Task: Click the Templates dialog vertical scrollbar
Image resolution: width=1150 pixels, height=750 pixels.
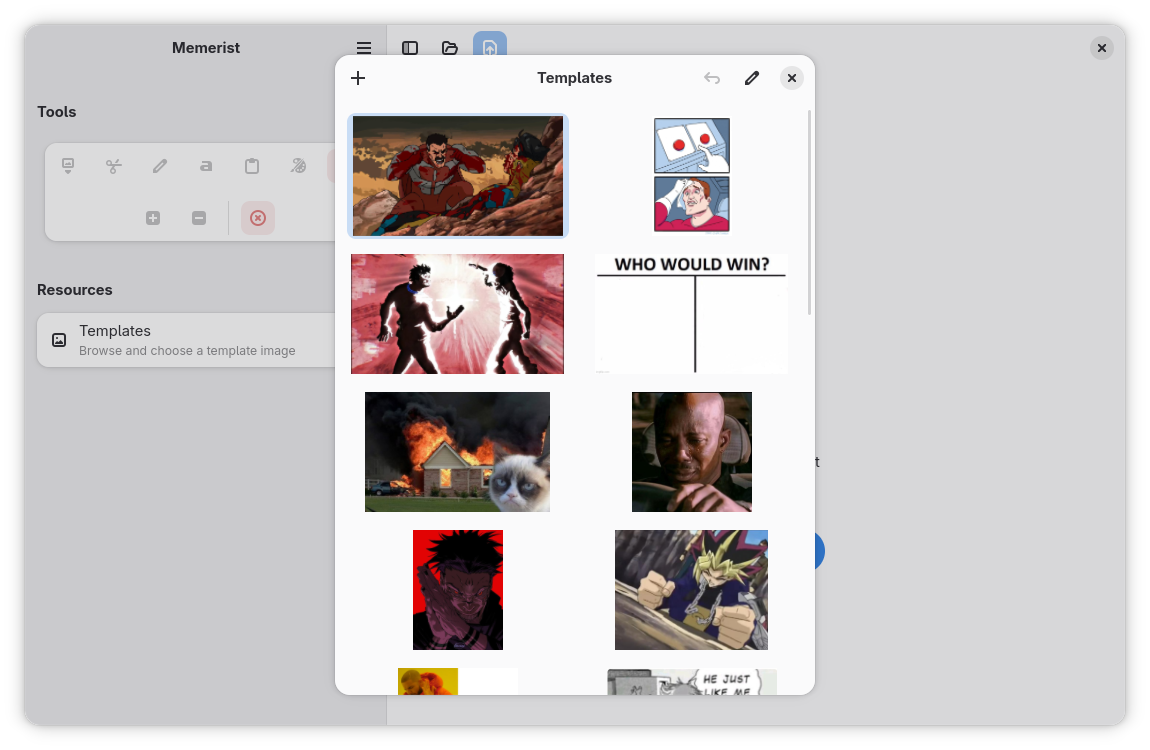Action: (x=809, y=213)
